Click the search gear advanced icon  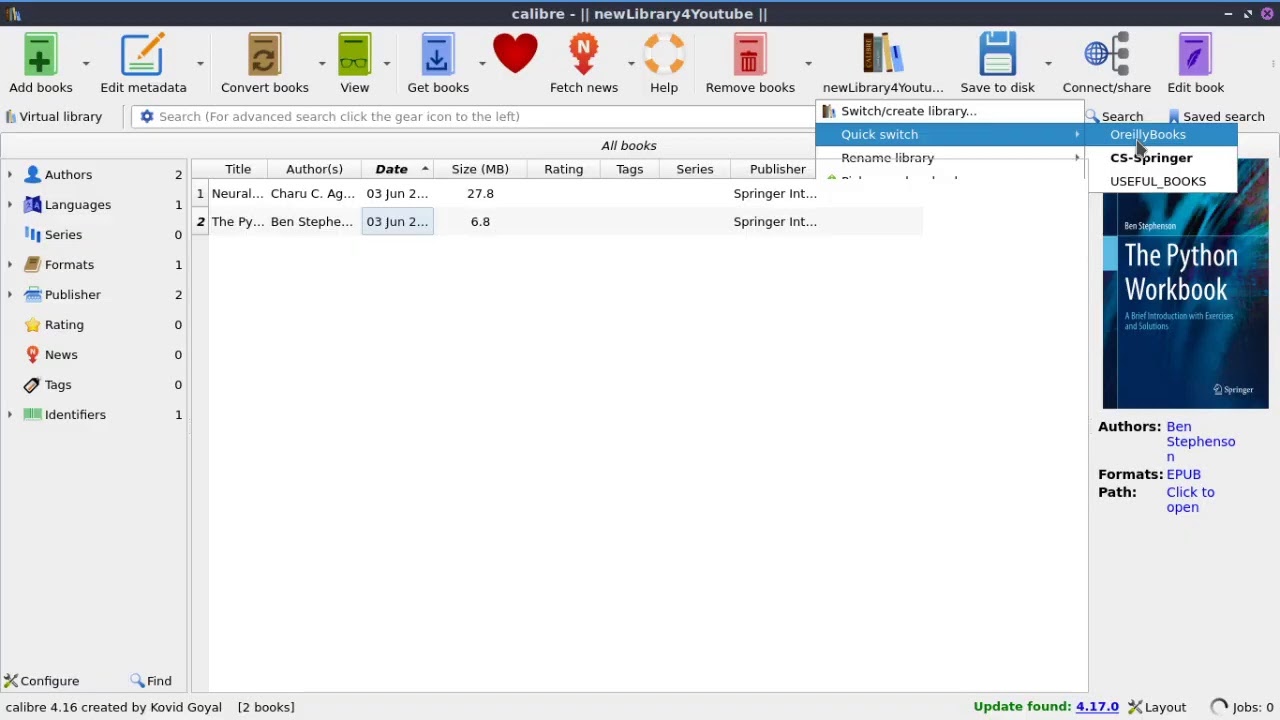pos(147,117)
